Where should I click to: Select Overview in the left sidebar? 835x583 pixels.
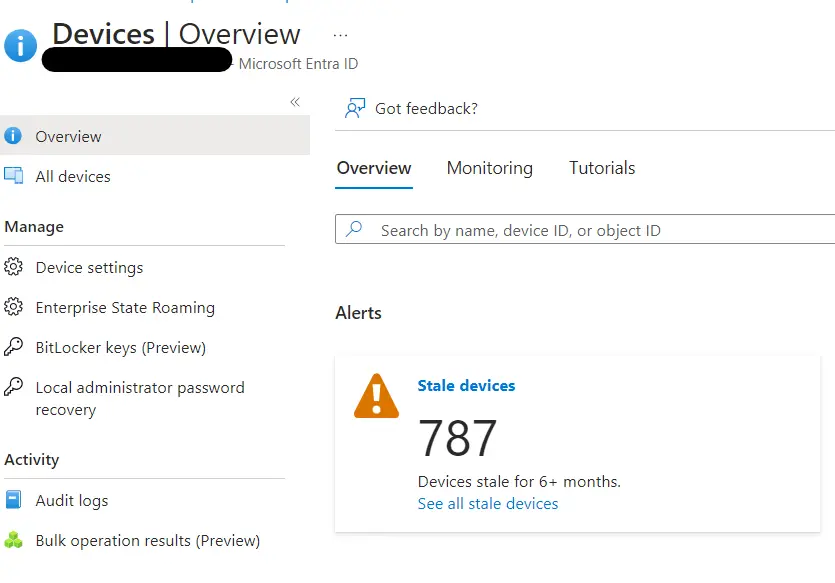68,137
